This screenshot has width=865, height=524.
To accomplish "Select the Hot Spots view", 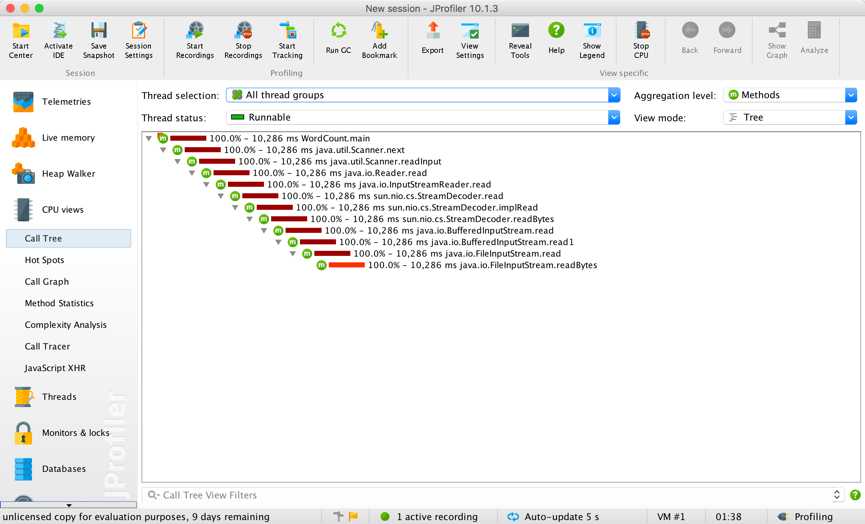I will point(44,260).
